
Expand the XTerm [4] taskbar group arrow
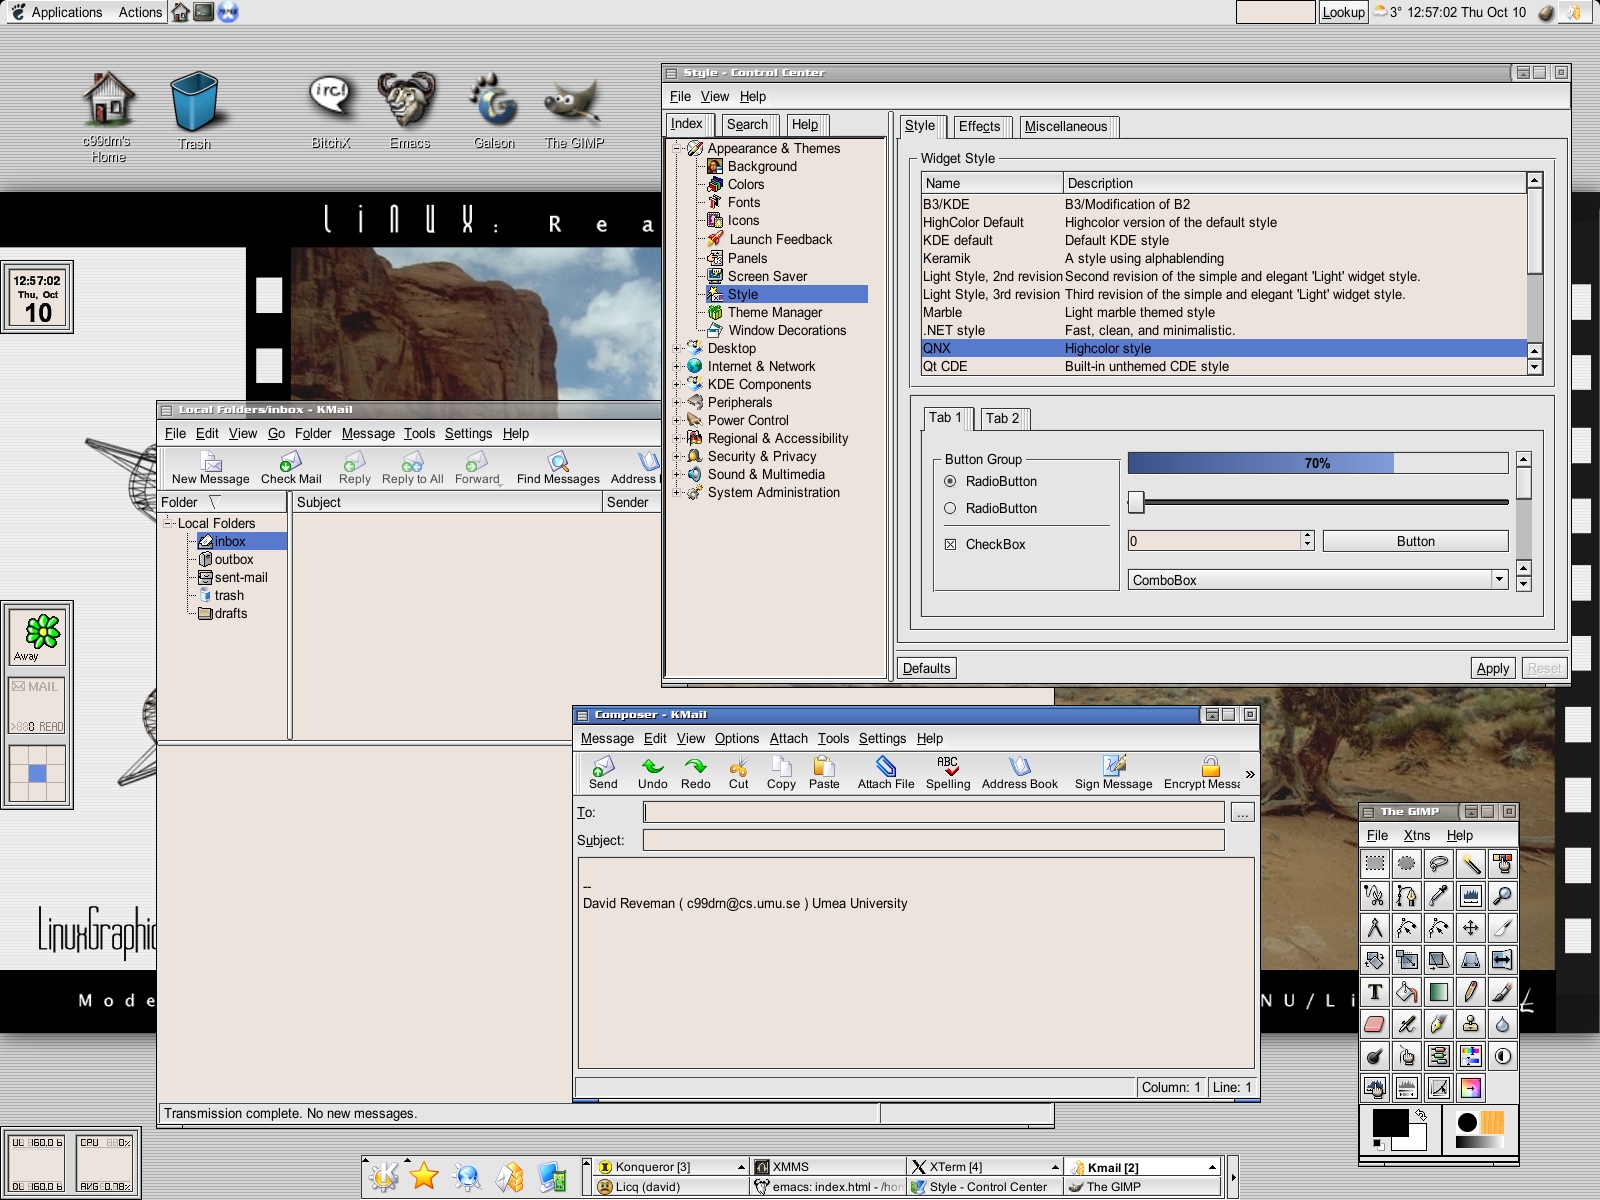[1055, 1167]
